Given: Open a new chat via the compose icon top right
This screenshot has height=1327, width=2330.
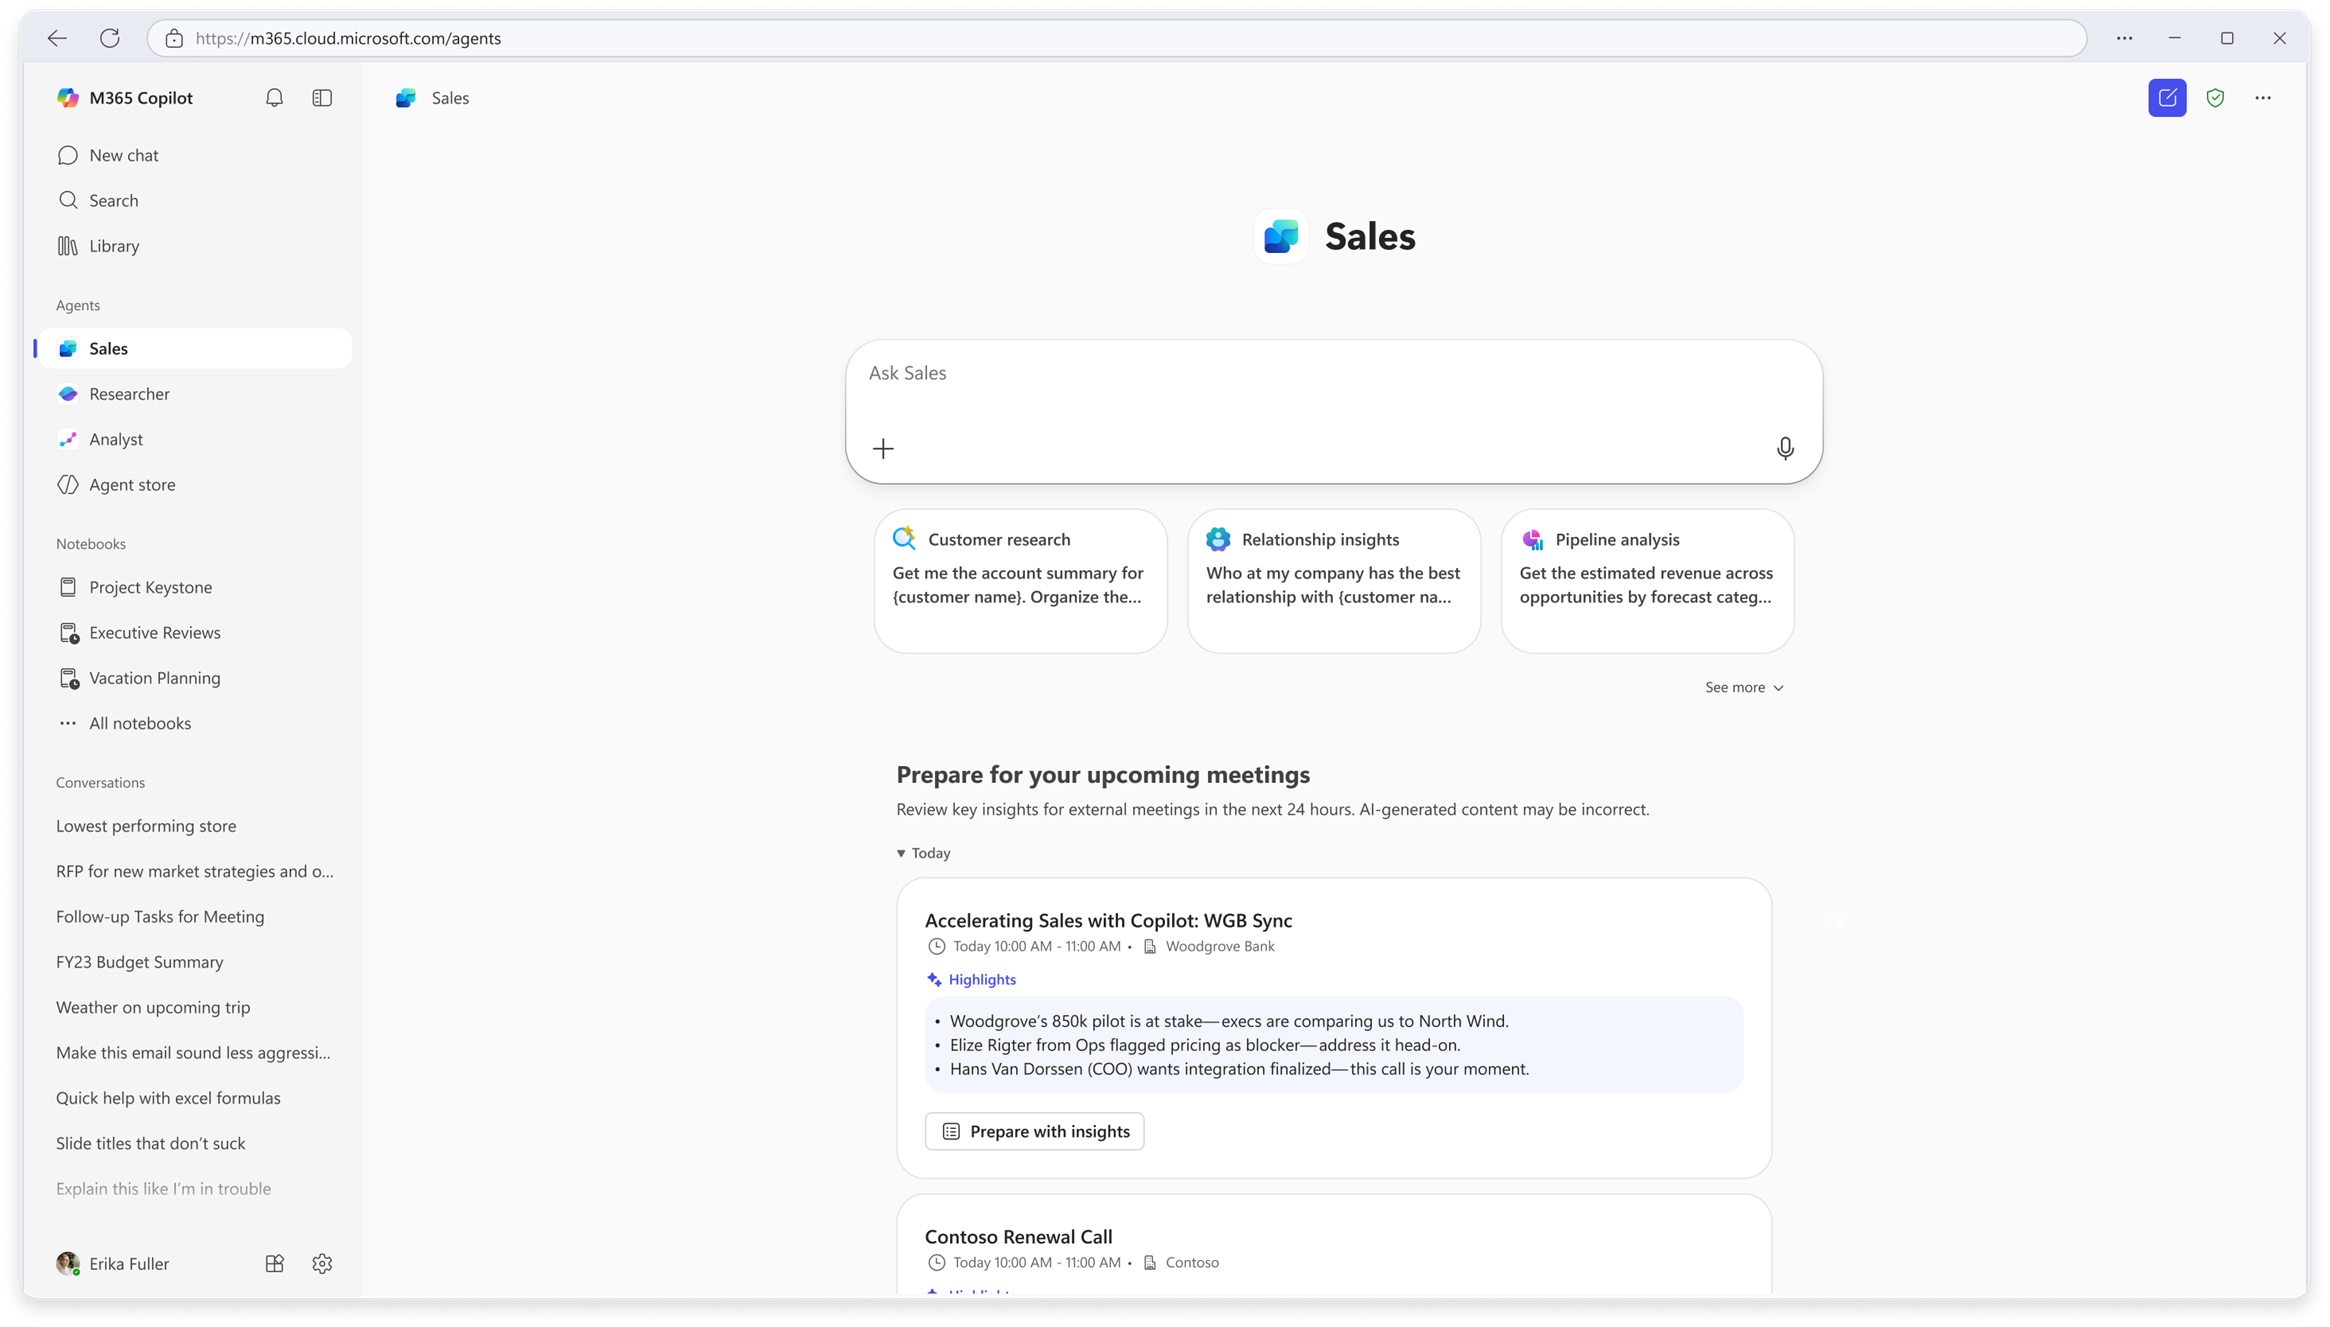Looking at the screenshot, I should click(x=2167, y=97).
